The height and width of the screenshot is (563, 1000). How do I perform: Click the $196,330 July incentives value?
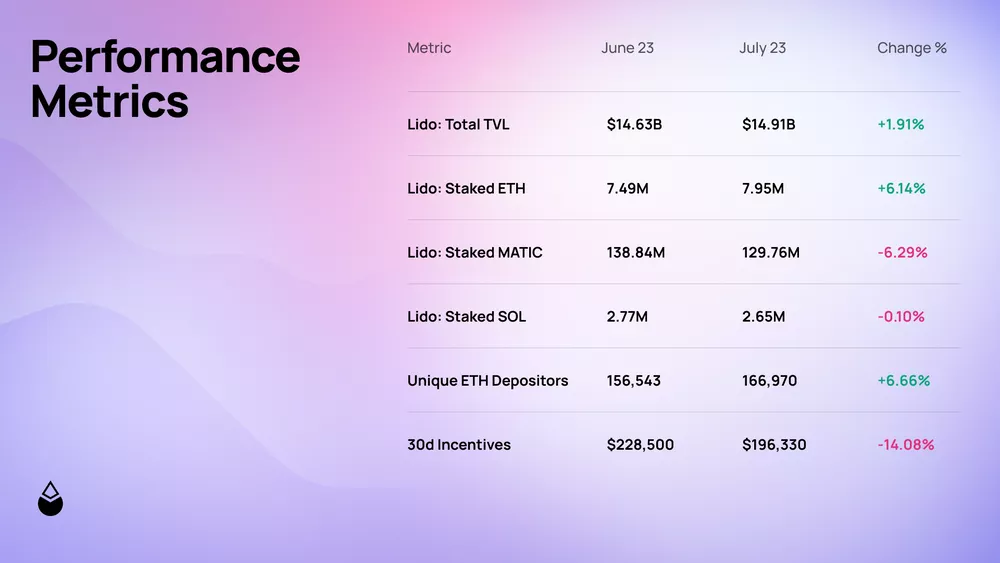pos(774,445)
